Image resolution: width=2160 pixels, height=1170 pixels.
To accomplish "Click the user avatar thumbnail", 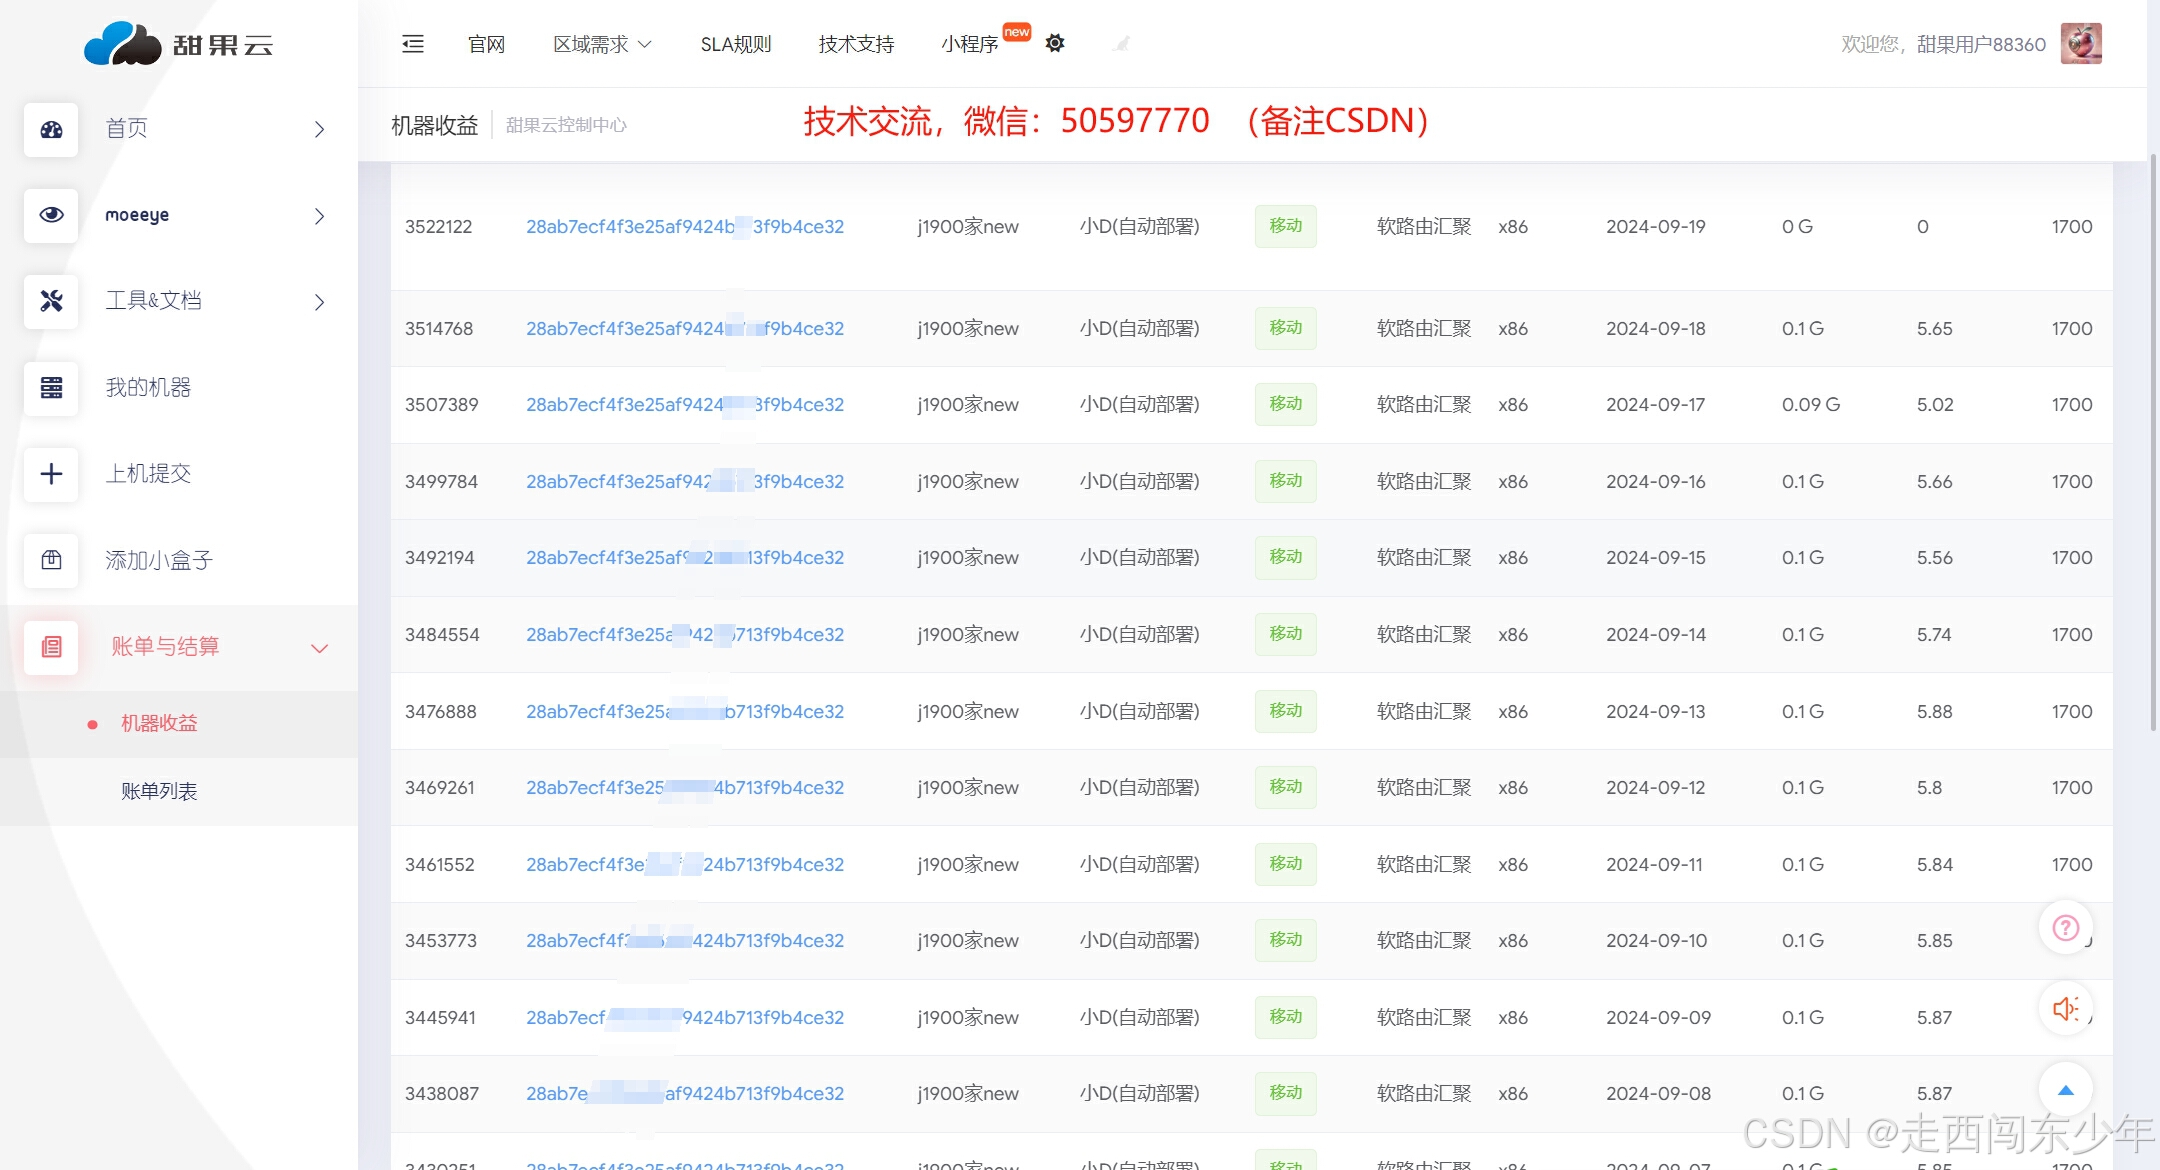I will pyautogui.click(x=2081, y=44).
